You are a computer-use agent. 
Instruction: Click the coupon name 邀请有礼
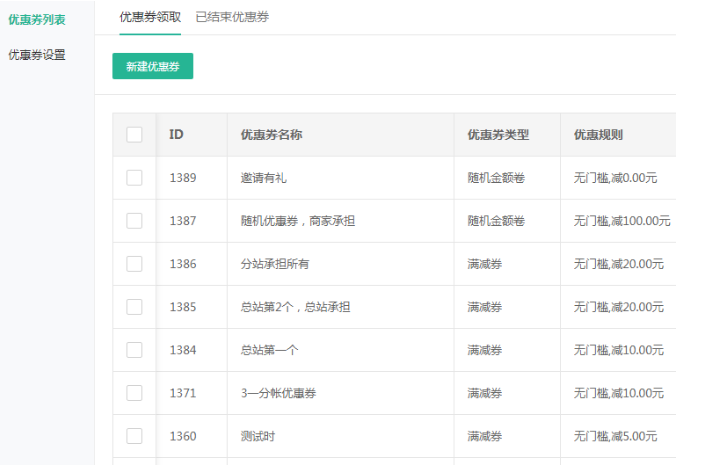[264, 178]
